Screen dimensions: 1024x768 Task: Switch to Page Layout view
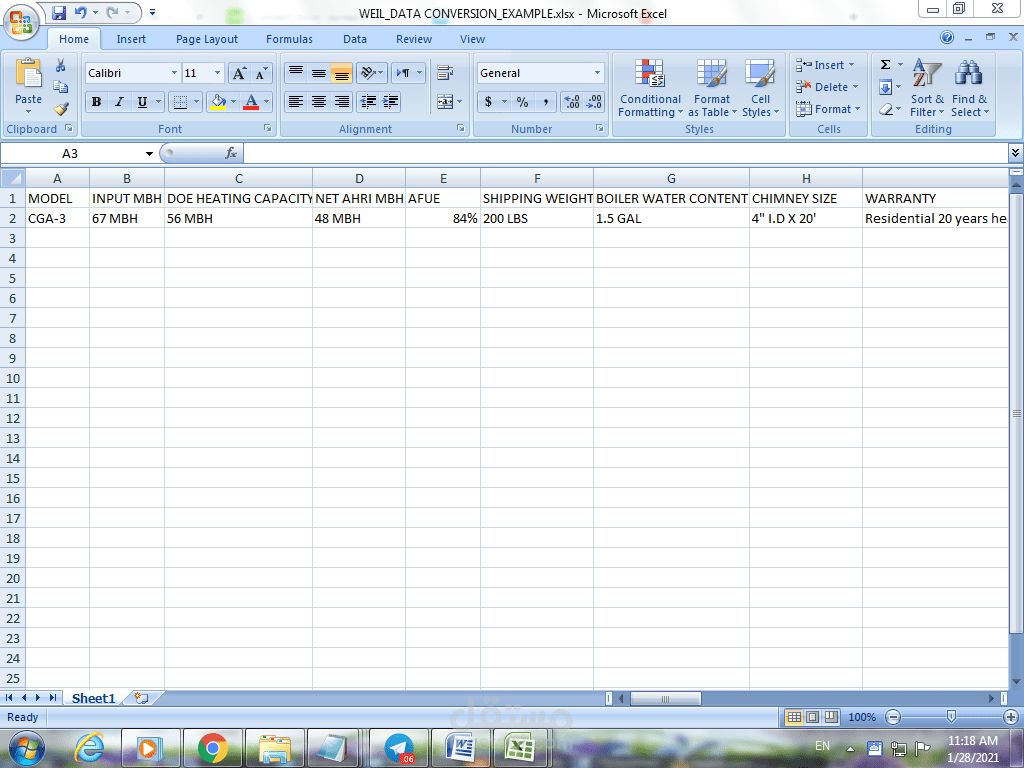pyautogui.click(x=812, y=717)
